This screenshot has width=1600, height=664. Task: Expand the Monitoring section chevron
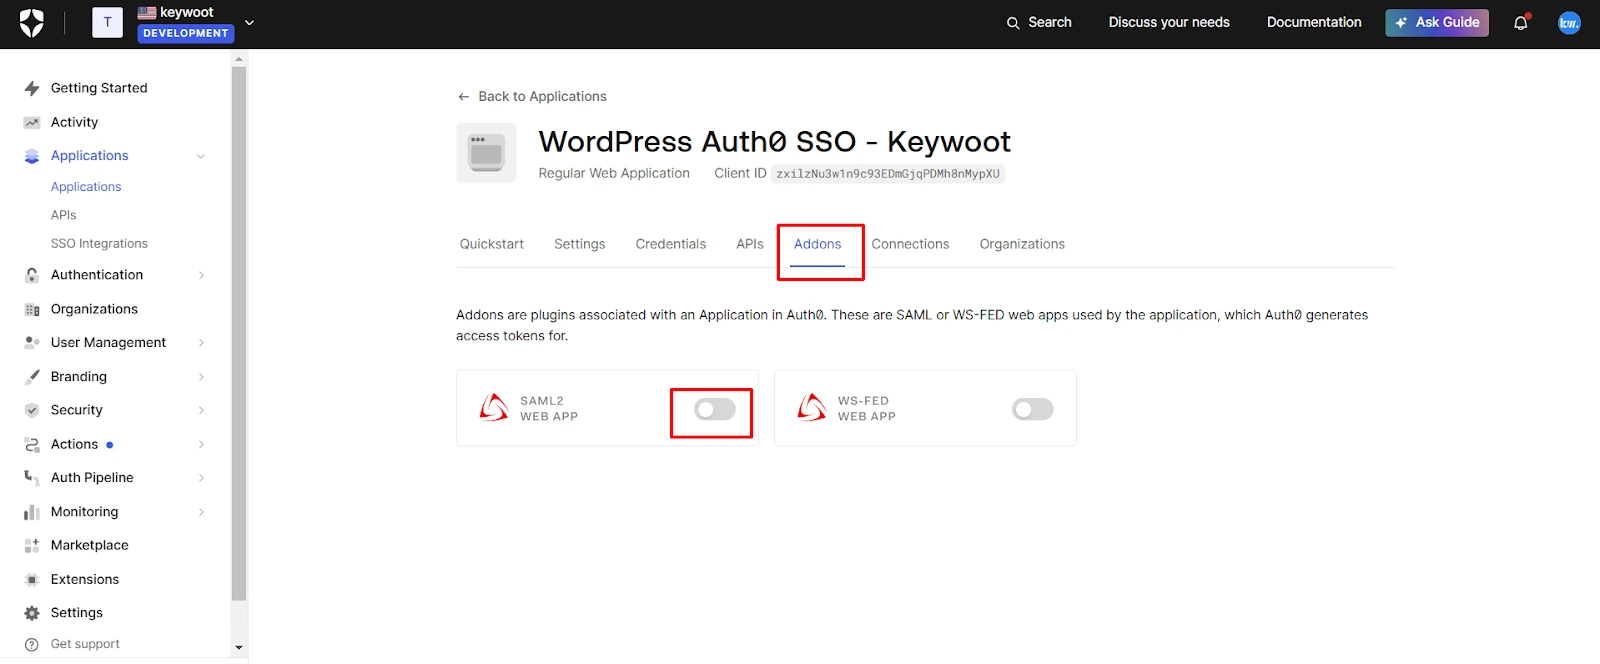click(201, 512)
